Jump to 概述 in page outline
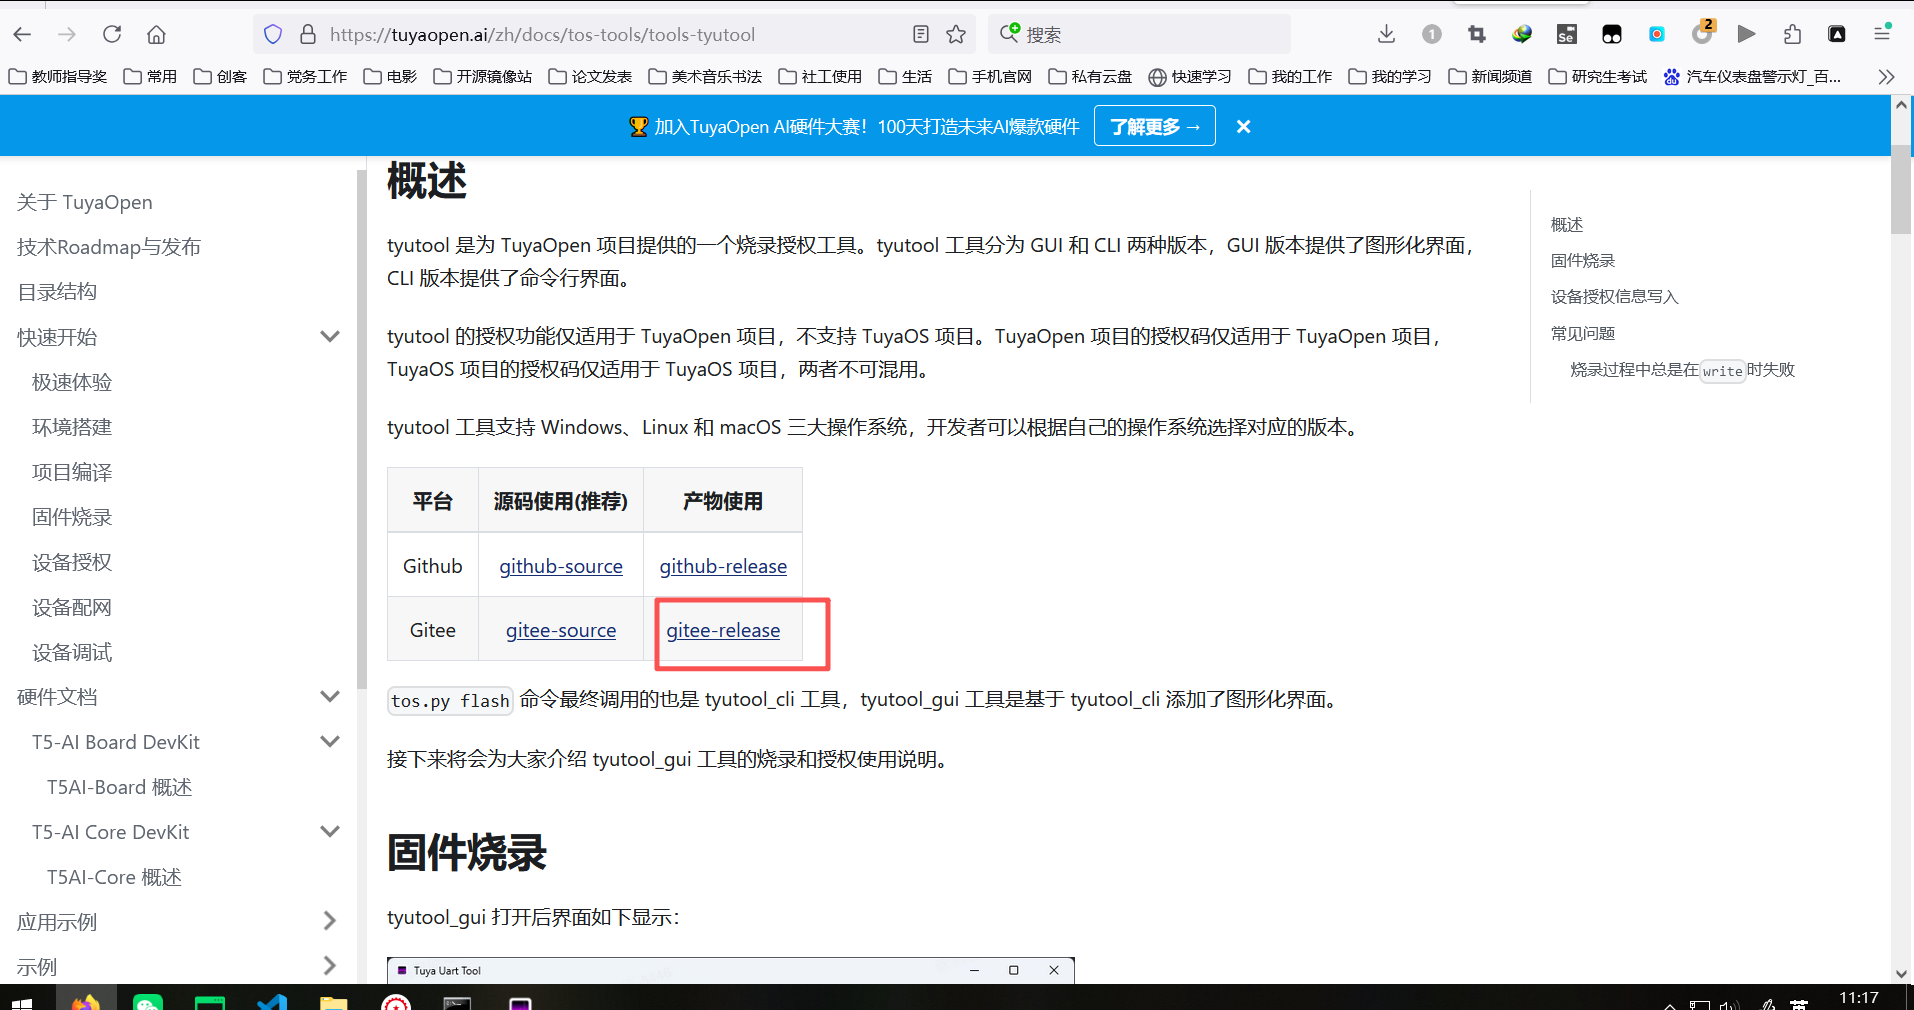The height and width of the screenshot is (1010, 1914). click(1567, 224)
